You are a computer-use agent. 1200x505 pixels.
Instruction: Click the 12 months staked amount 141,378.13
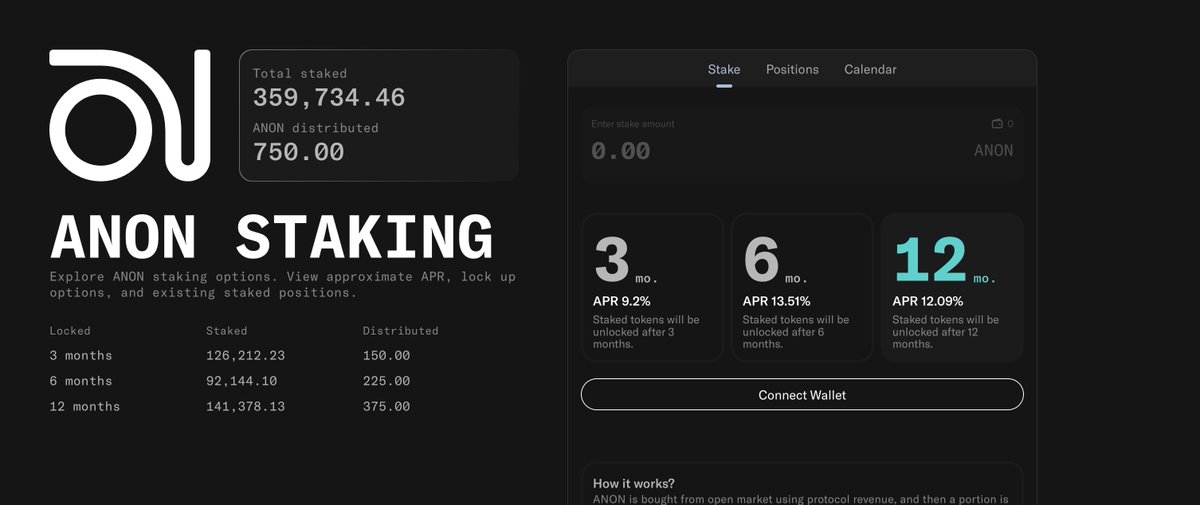pyautogui.click(x=246, y=406)
